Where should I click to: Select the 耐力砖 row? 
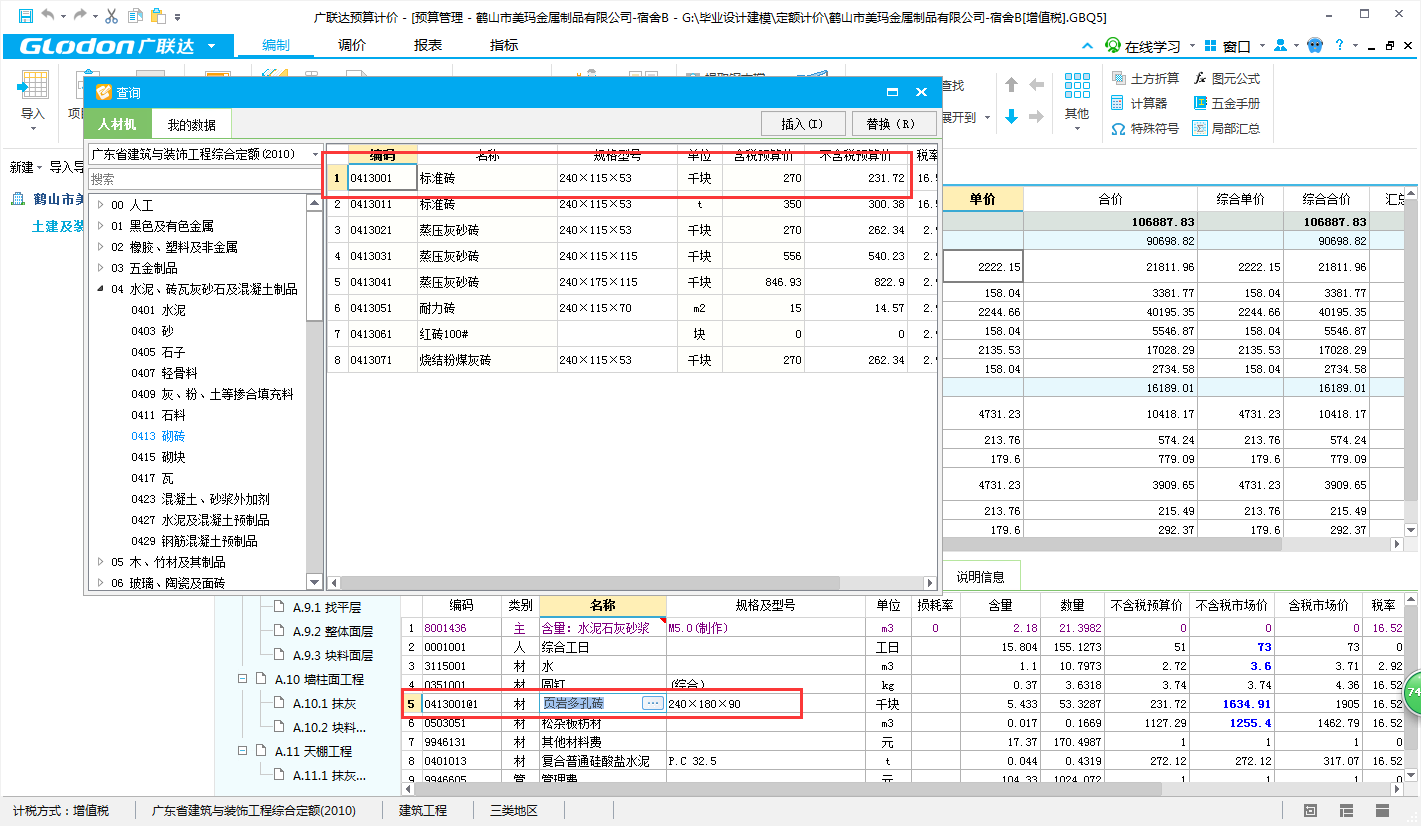(x=633, y=308)
